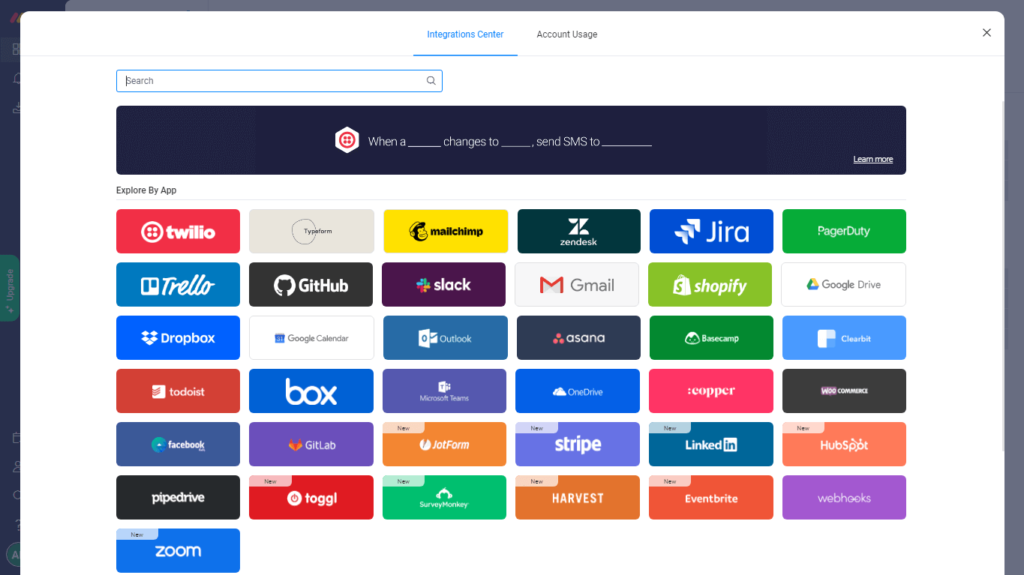Viewport: 1024px width, 575px height.
Task: Open the Microsoft Teams integration tile
Action: 444,391
